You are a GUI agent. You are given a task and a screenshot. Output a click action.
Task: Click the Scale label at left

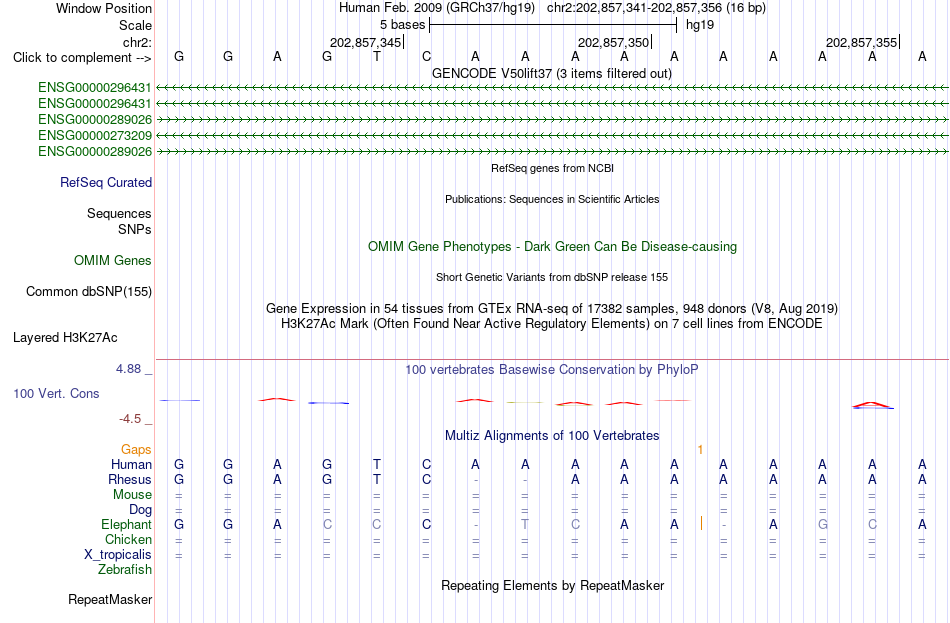click(135, 25)
